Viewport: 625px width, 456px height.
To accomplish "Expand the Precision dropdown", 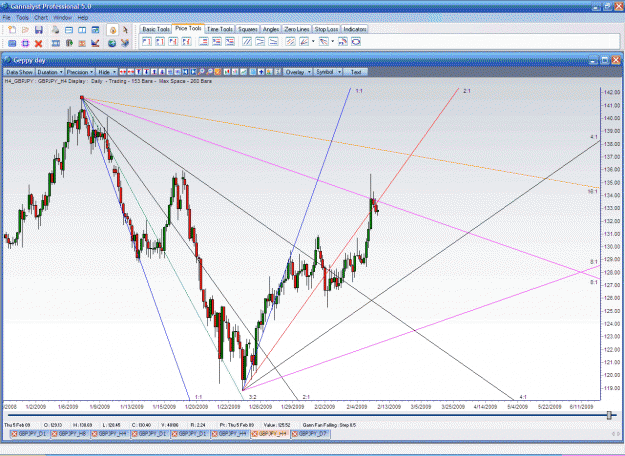I will tap(80, 72).
